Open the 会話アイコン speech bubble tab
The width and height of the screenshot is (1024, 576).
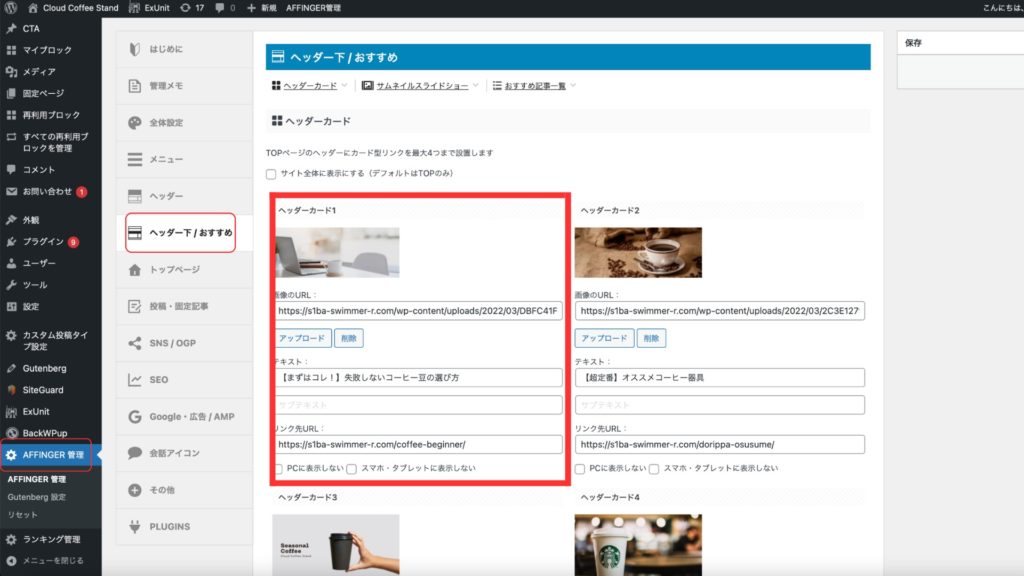(x=135, y=453)
